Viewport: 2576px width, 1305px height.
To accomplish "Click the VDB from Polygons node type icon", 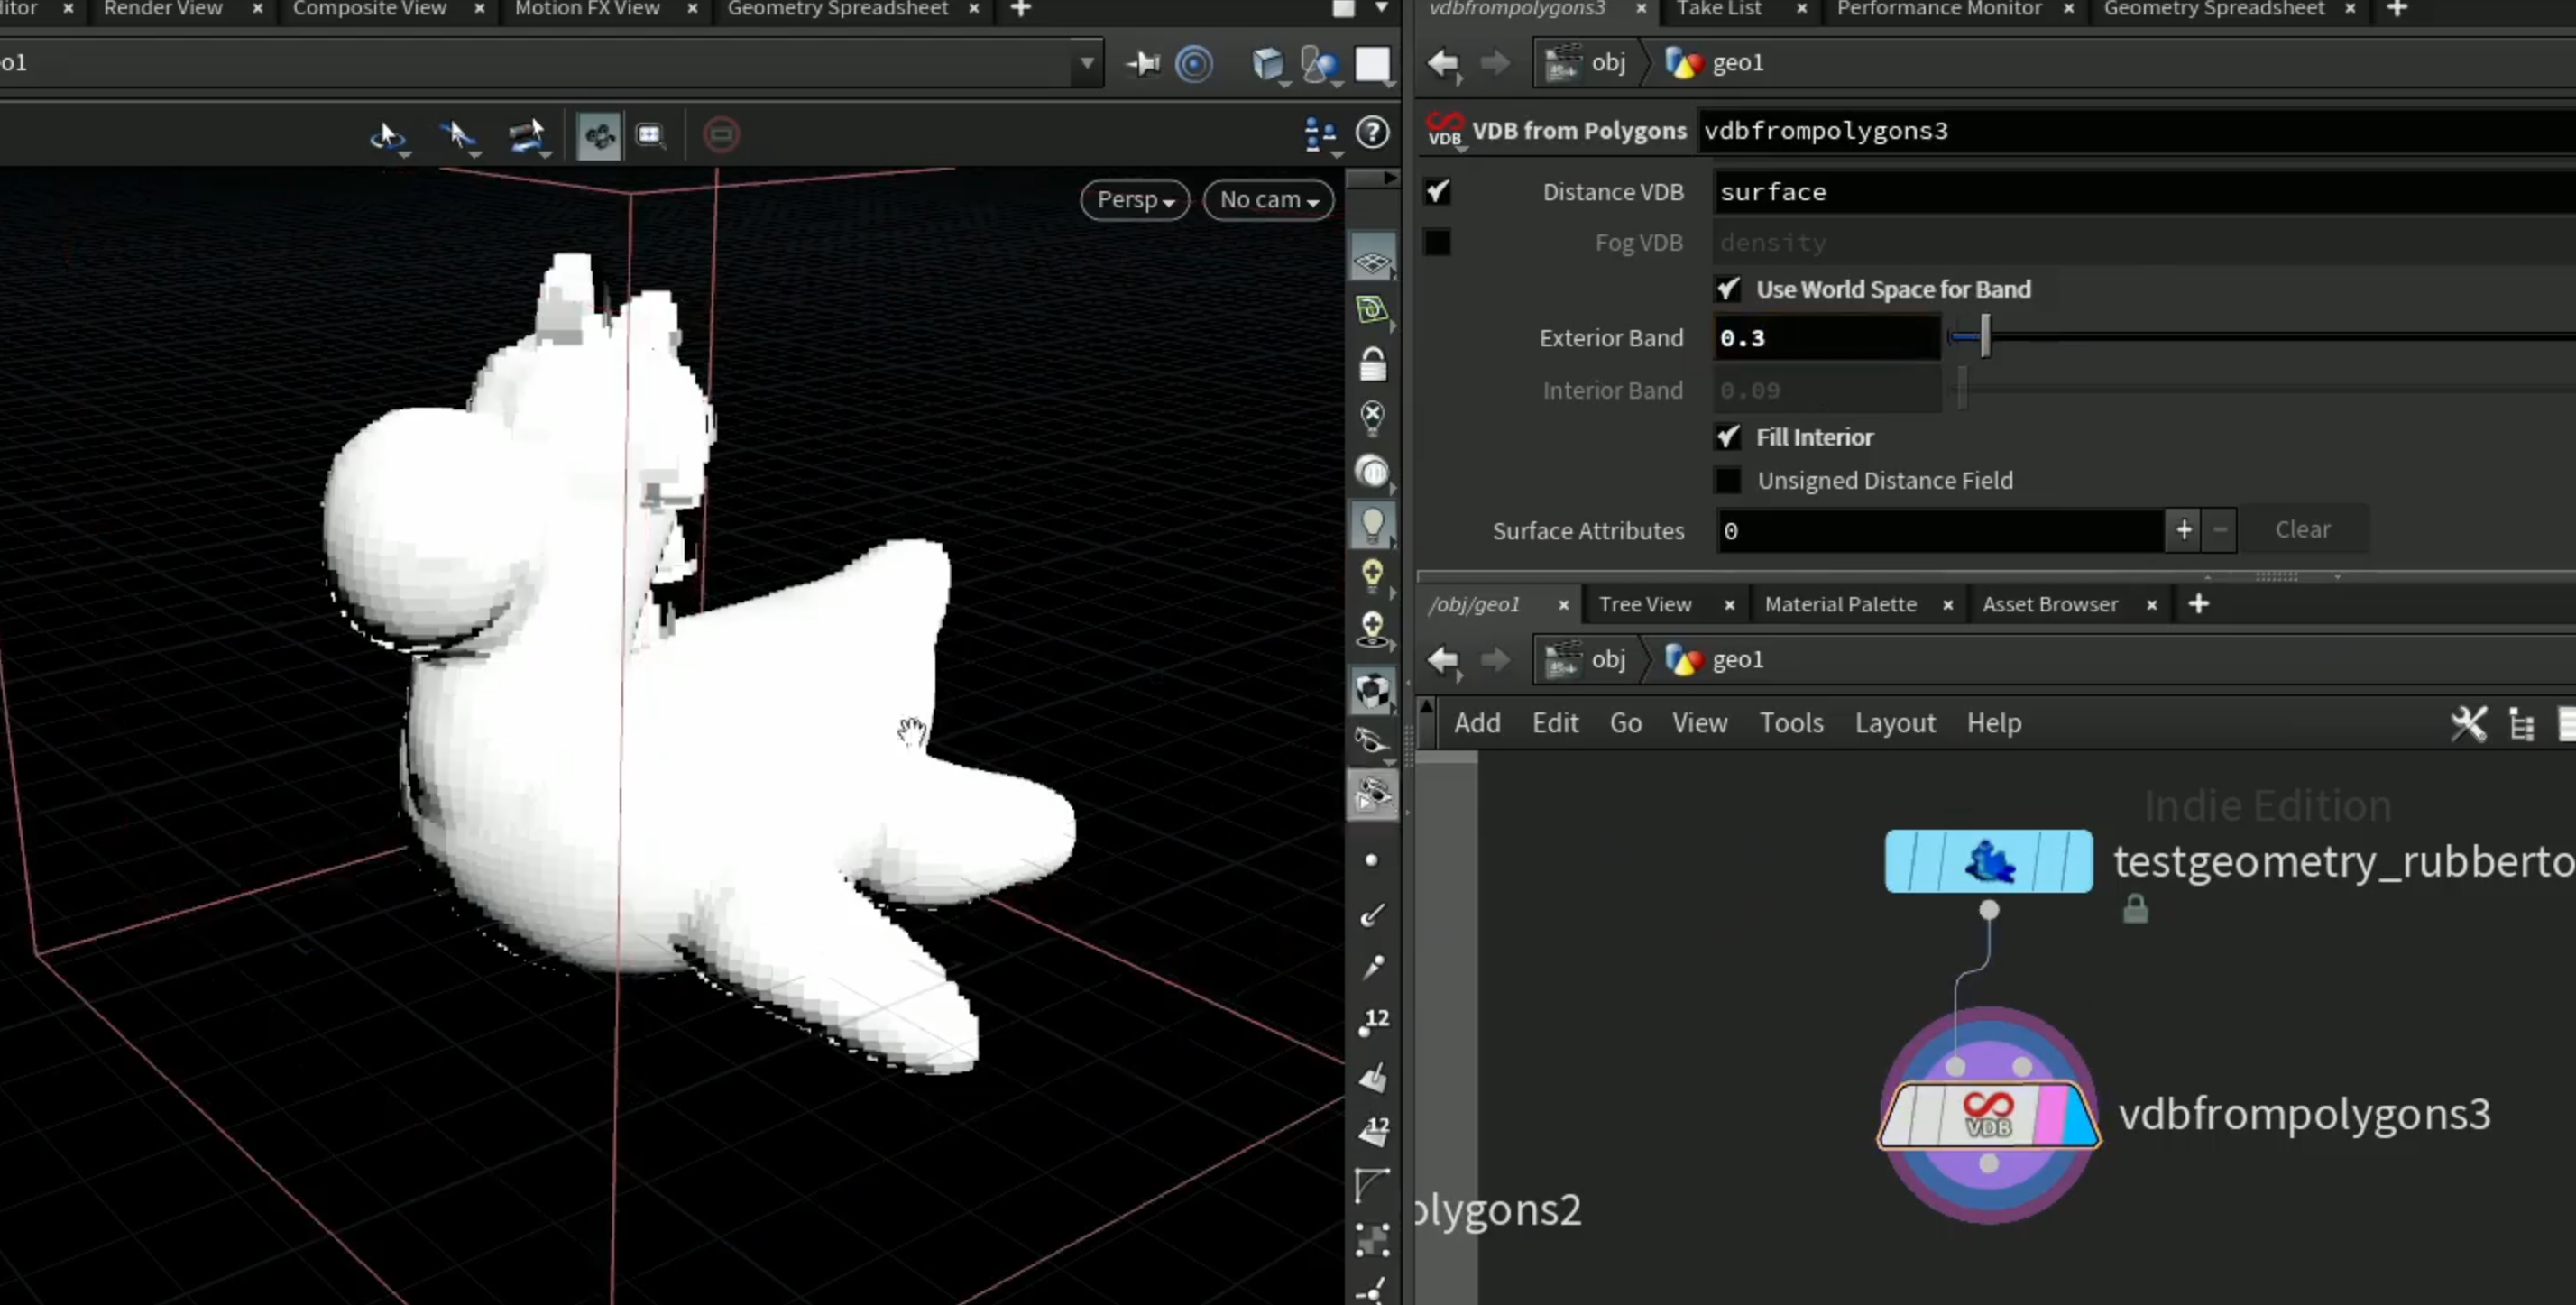I will 1445,130.
